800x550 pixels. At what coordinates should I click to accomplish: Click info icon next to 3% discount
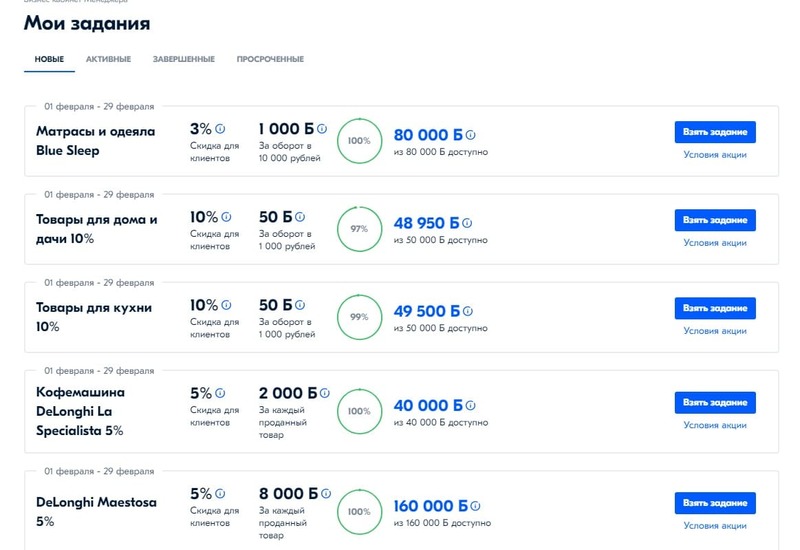220,130
